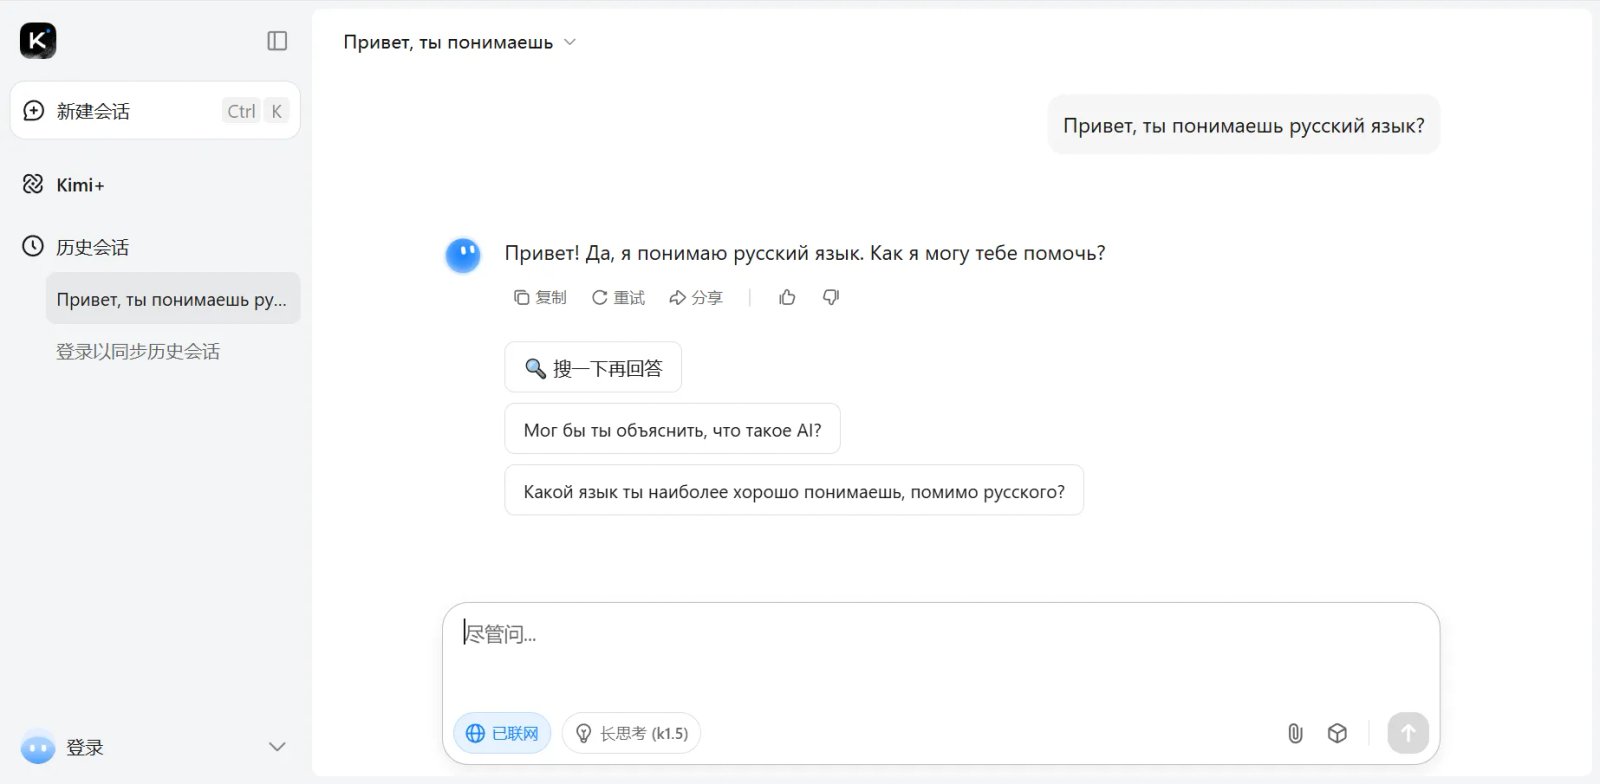This screenshot has width=1600, height=784.
Task: Attach a file with the paperclip icon
Action: [1296, 733]
